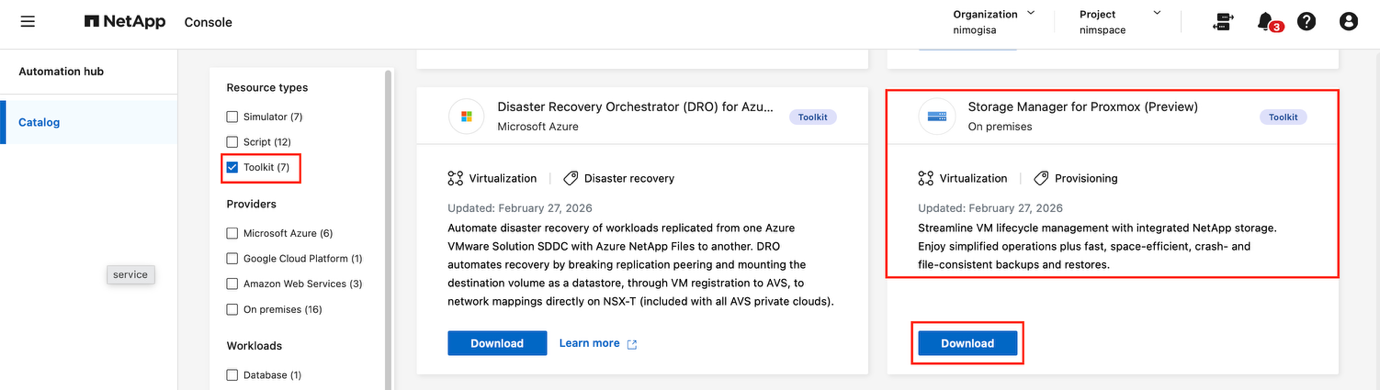Enable the Microsoft Azure (6) provider filter
The height and width of the screenshot is (390, 1380).
[232, 233]
